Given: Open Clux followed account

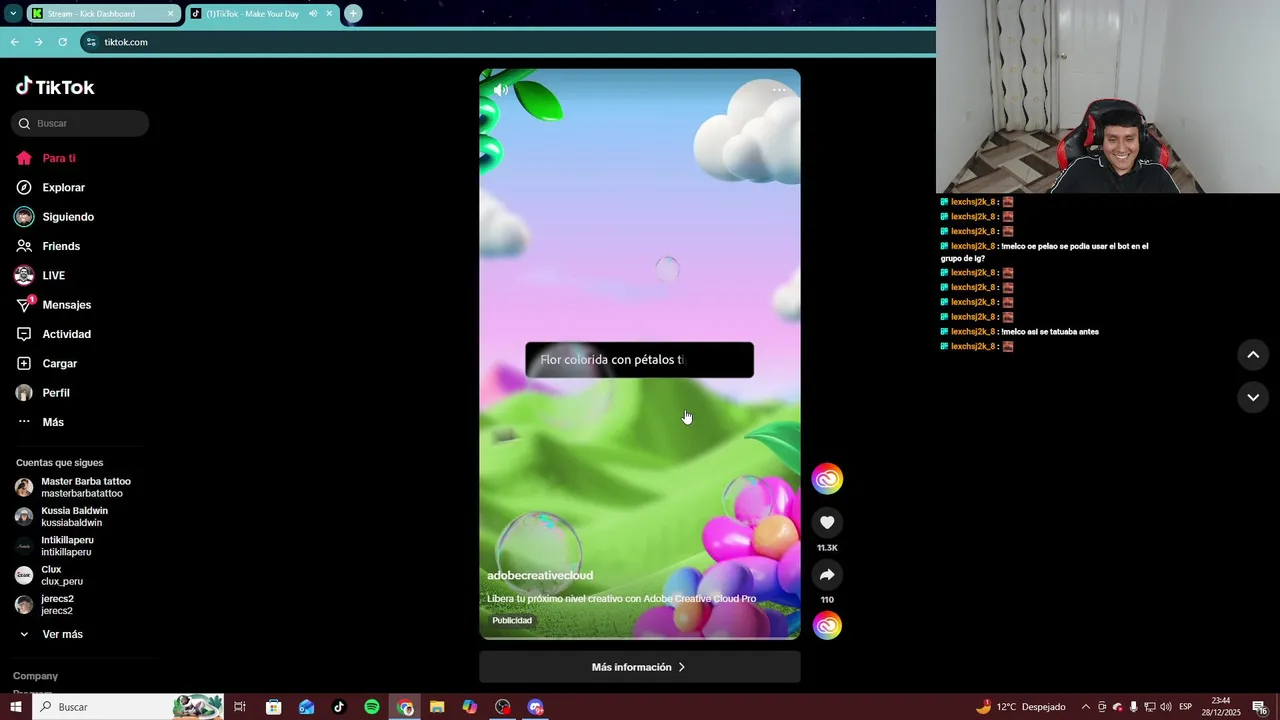Looking at the screenshot, I should click(49, 575).
